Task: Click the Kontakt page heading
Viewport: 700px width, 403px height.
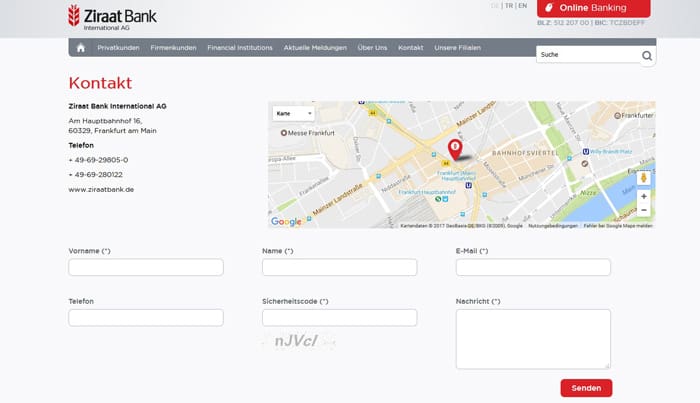Action: click(x=100, y=83)
